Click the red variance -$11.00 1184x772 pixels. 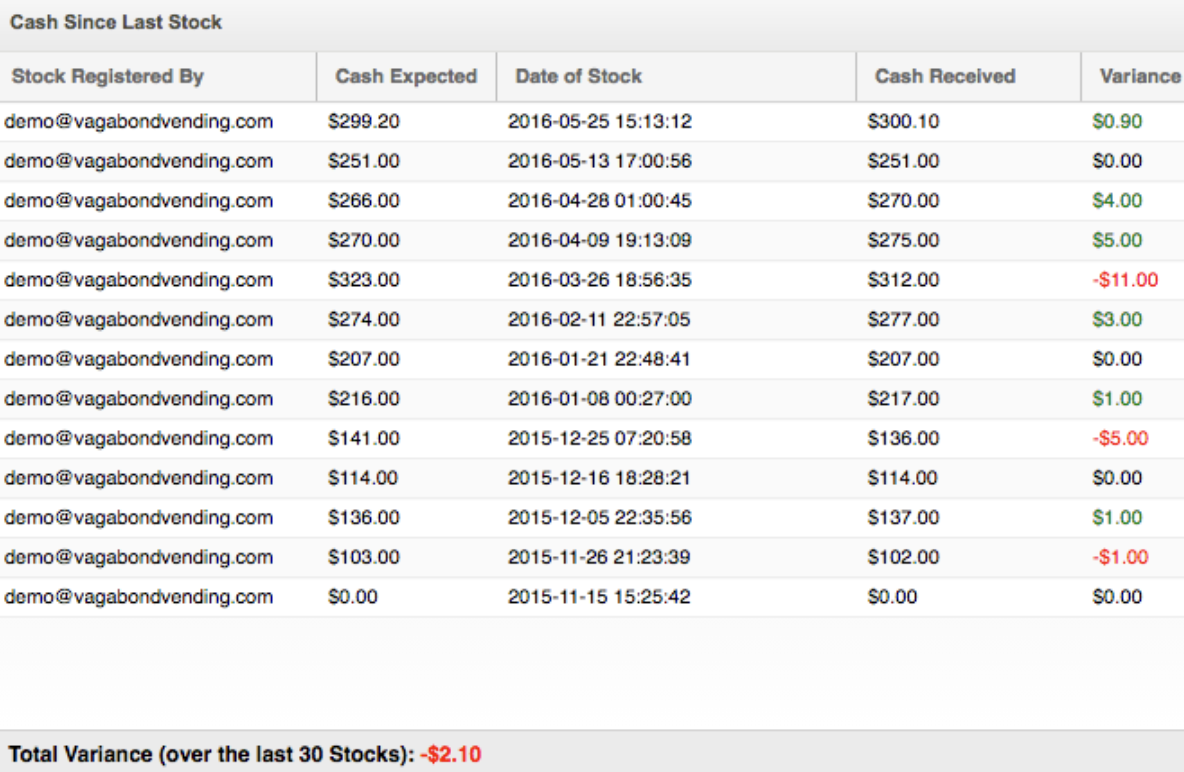[x=1125, y=280]
